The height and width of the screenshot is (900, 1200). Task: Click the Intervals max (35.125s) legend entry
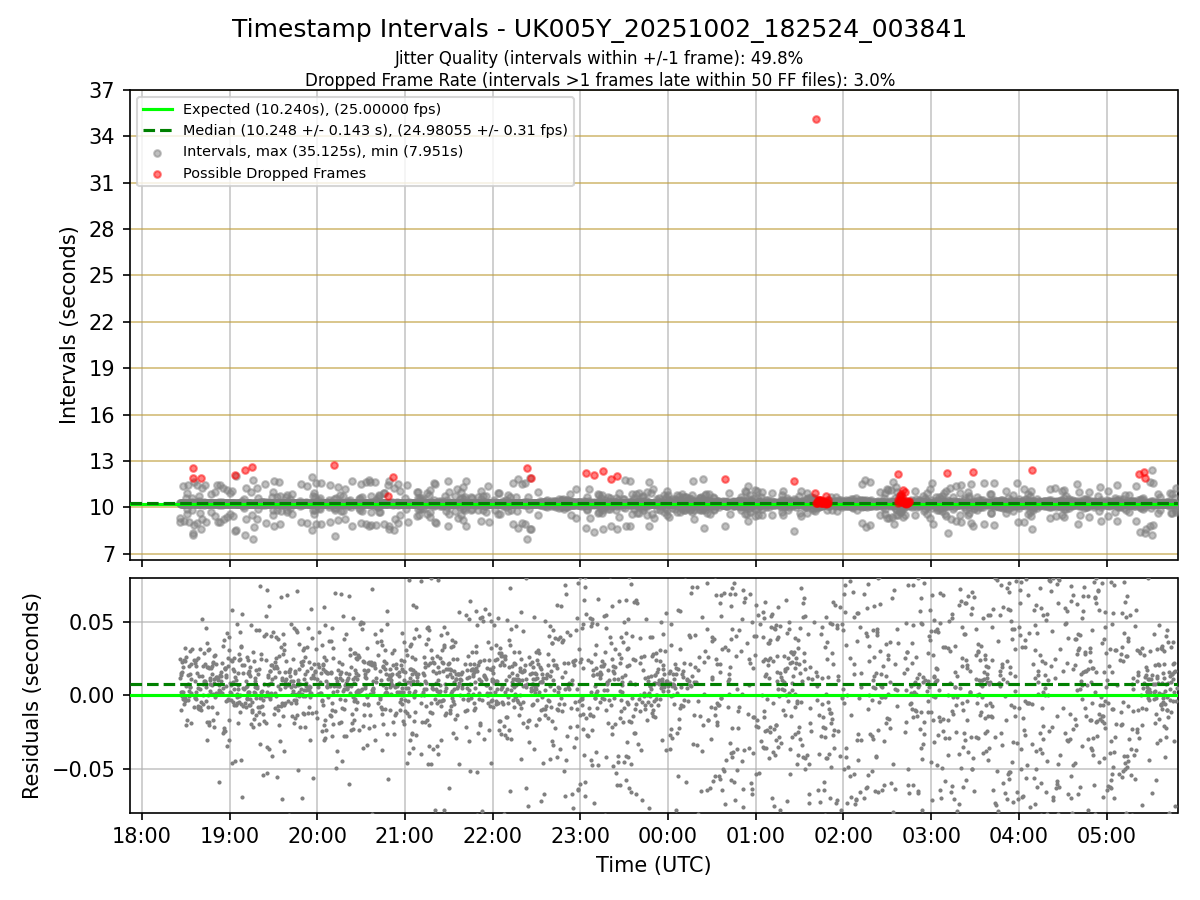coord(323,151)
